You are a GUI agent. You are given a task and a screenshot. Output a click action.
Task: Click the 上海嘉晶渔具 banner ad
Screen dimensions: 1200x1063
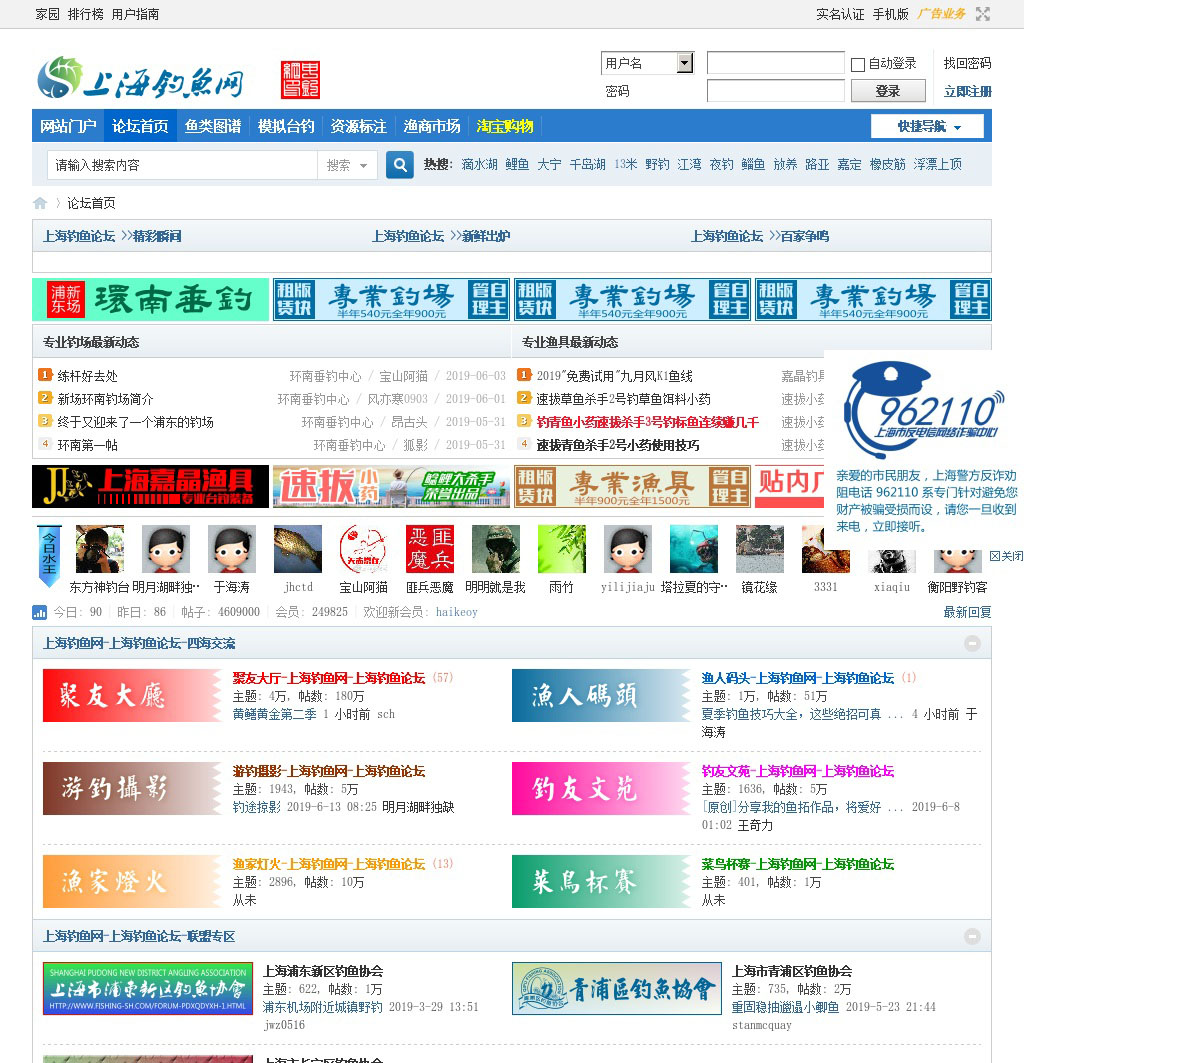coord(150,486)
